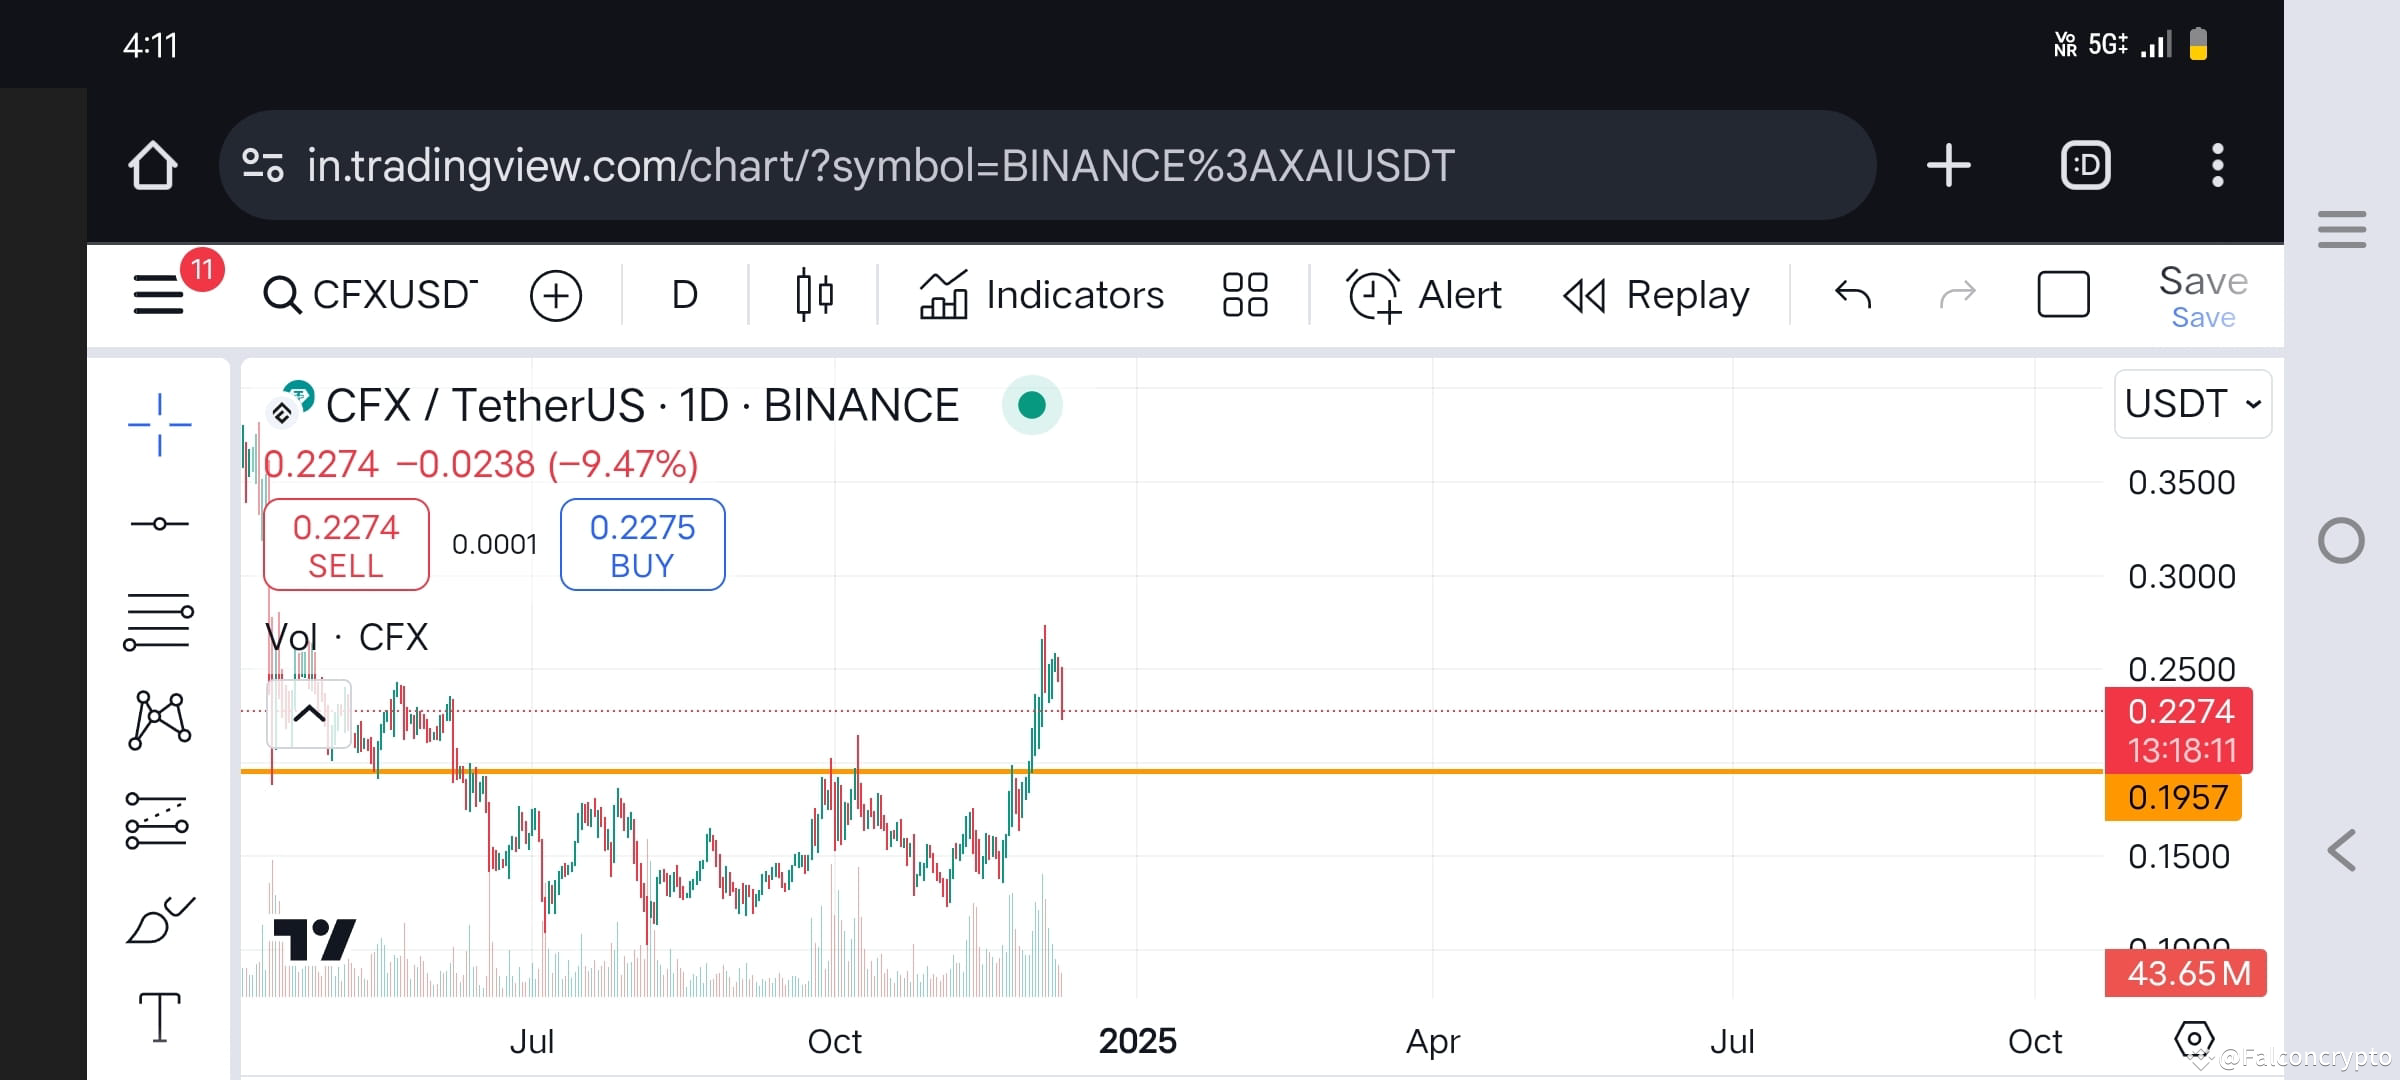Change chart style with the candlestick icon

click(813, 294)
